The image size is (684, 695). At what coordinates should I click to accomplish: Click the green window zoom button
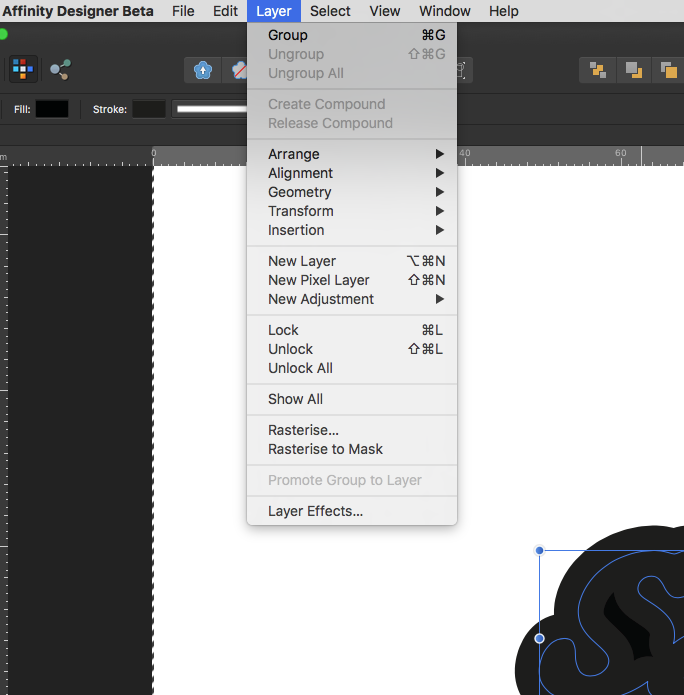click(2, 34)
